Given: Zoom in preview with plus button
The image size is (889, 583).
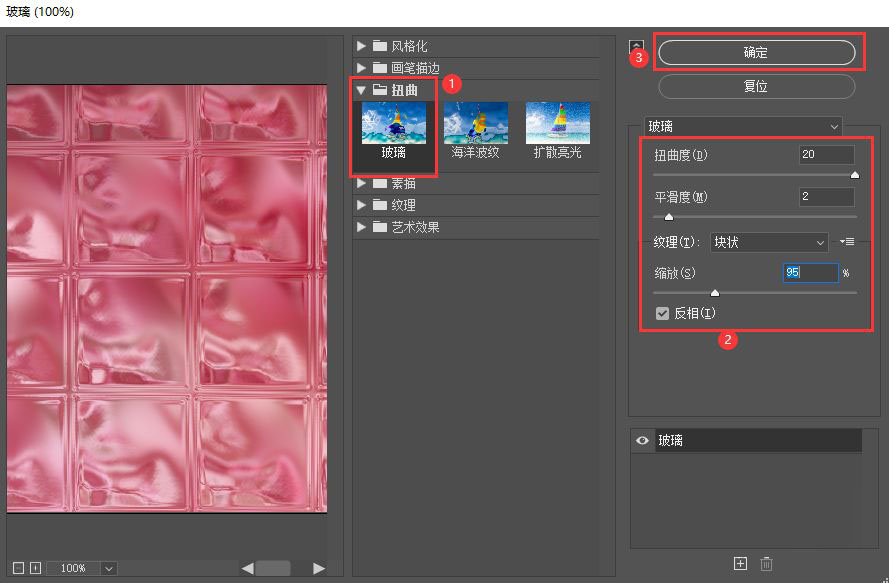Looking at the screenshot, I should (x=35, y=568).
